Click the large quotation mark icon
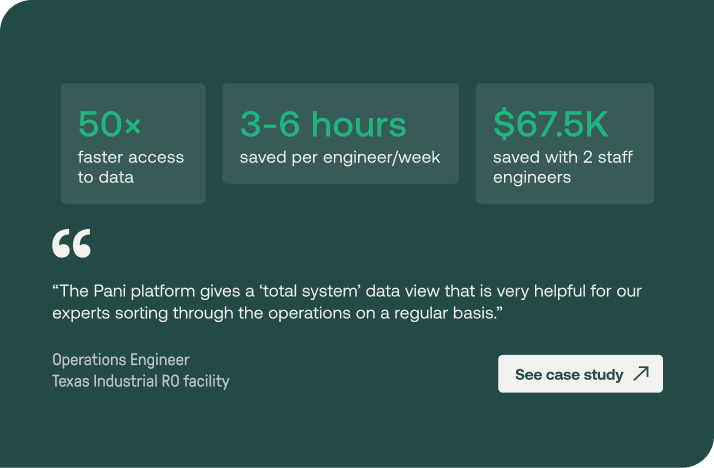714x468 pixels. [71, 243]
